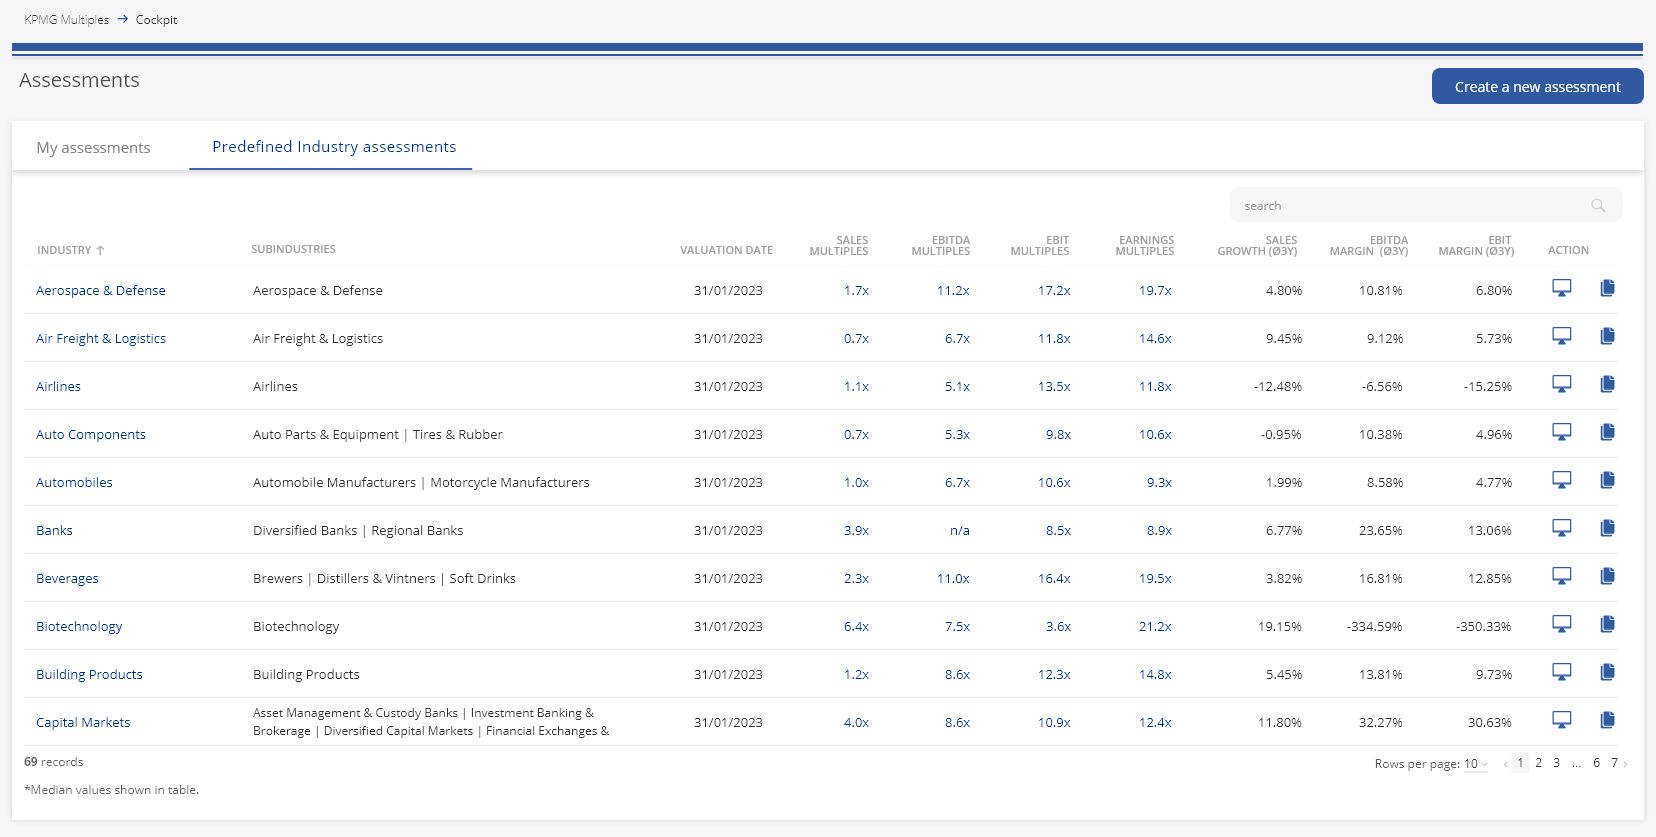
Task: Click the monitor icon in Capital Markets row
Action: [x=1561, y=720]
